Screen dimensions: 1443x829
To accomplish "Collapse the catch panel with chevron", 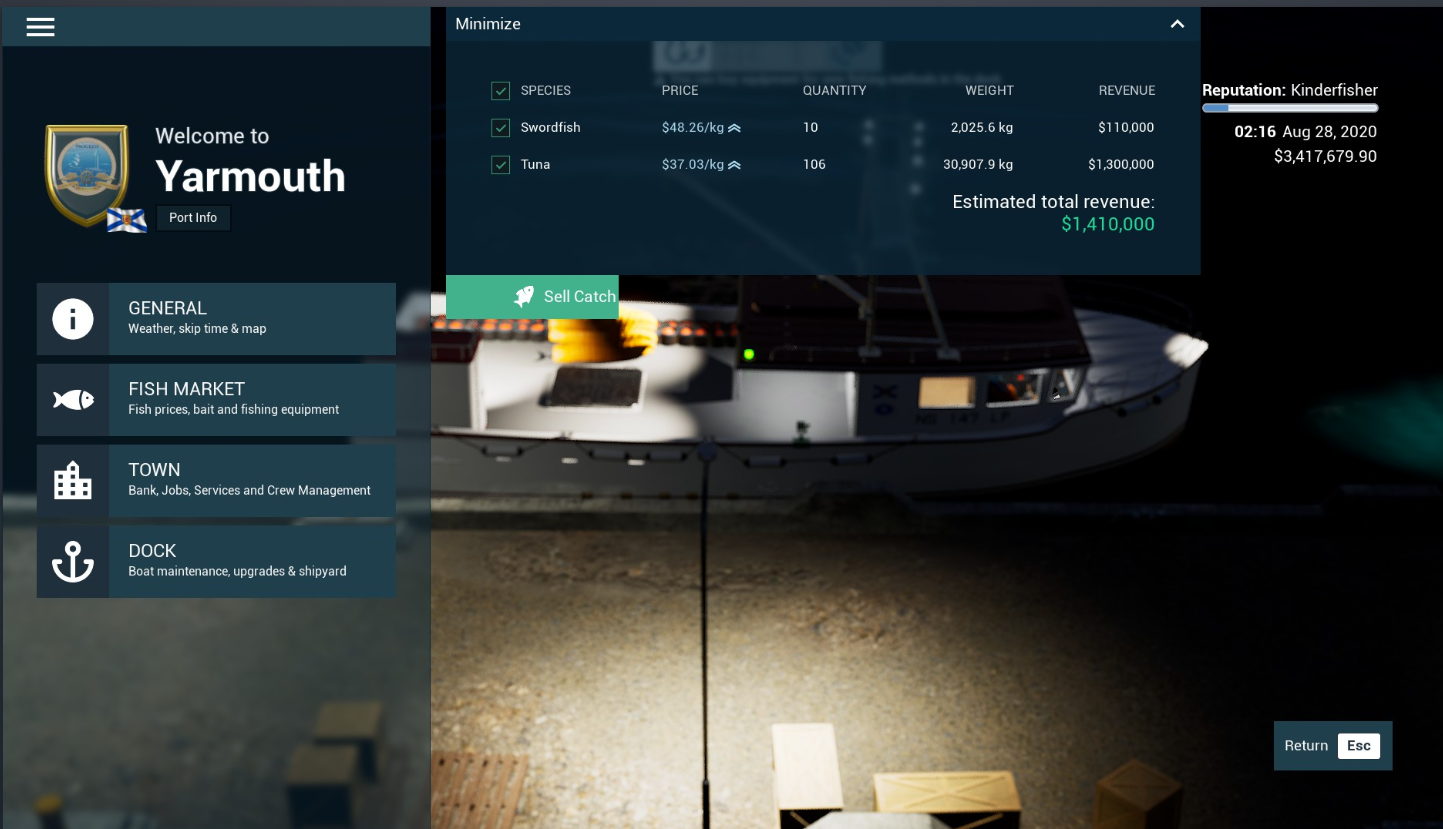I will pos(1177,24).
